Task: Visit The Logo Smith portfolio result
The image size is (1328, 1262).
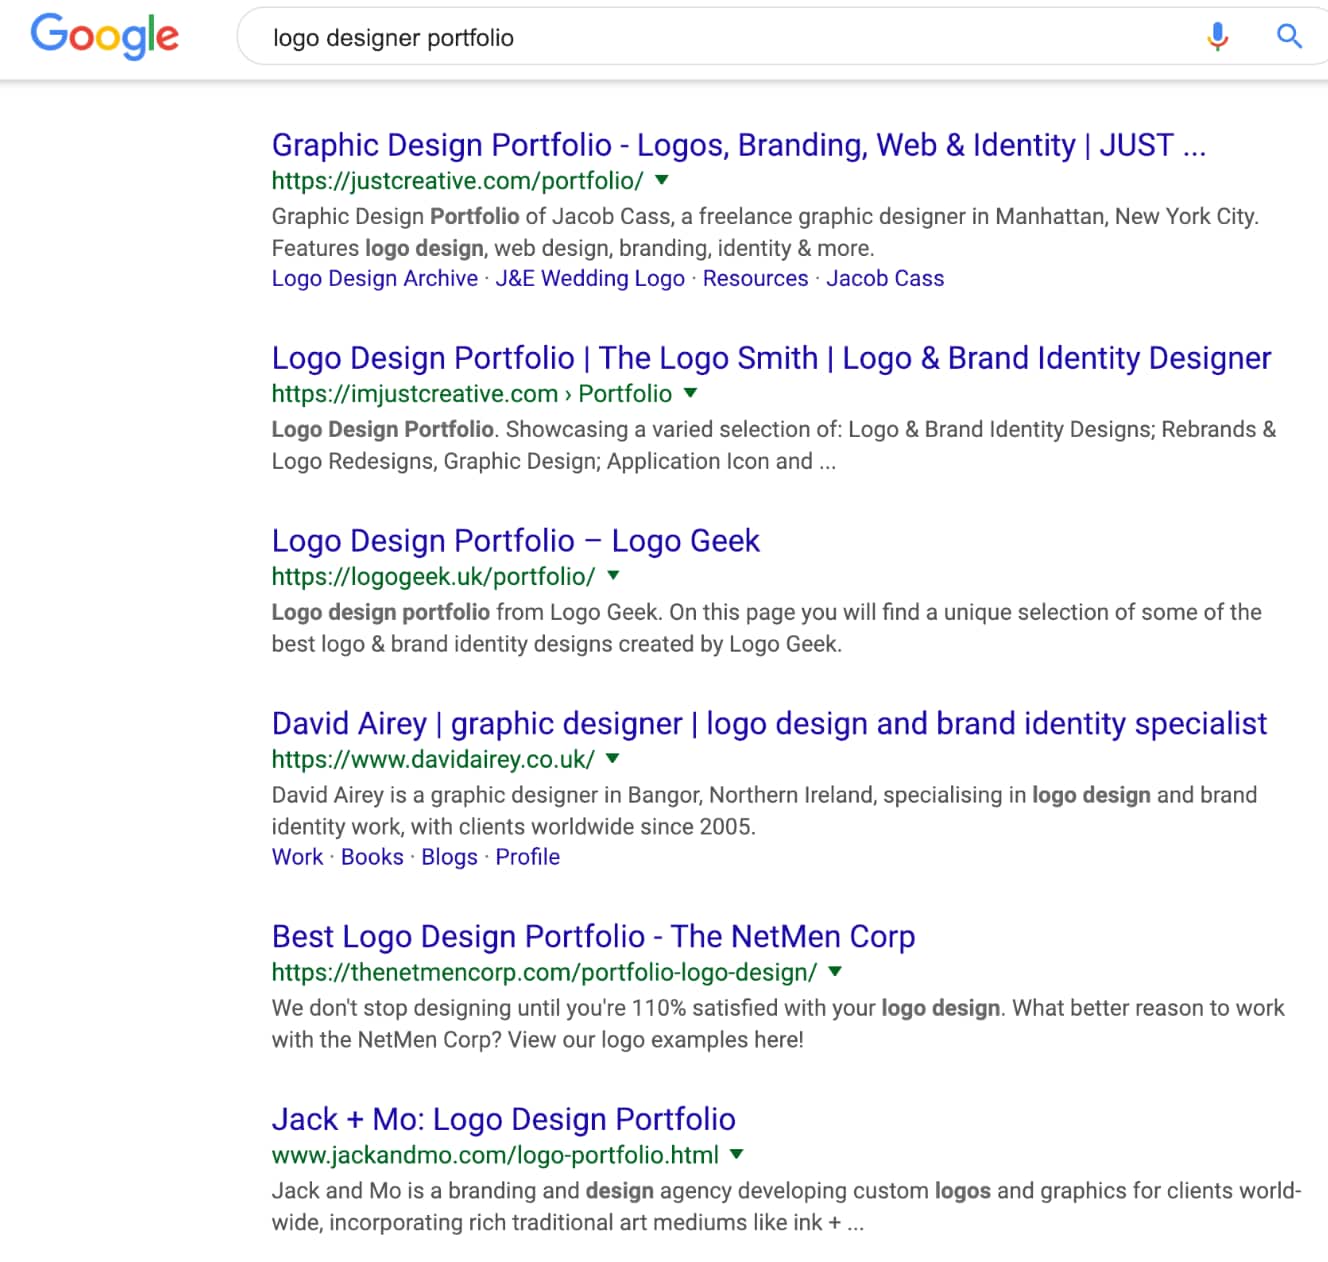Action: tap(770, 358)
